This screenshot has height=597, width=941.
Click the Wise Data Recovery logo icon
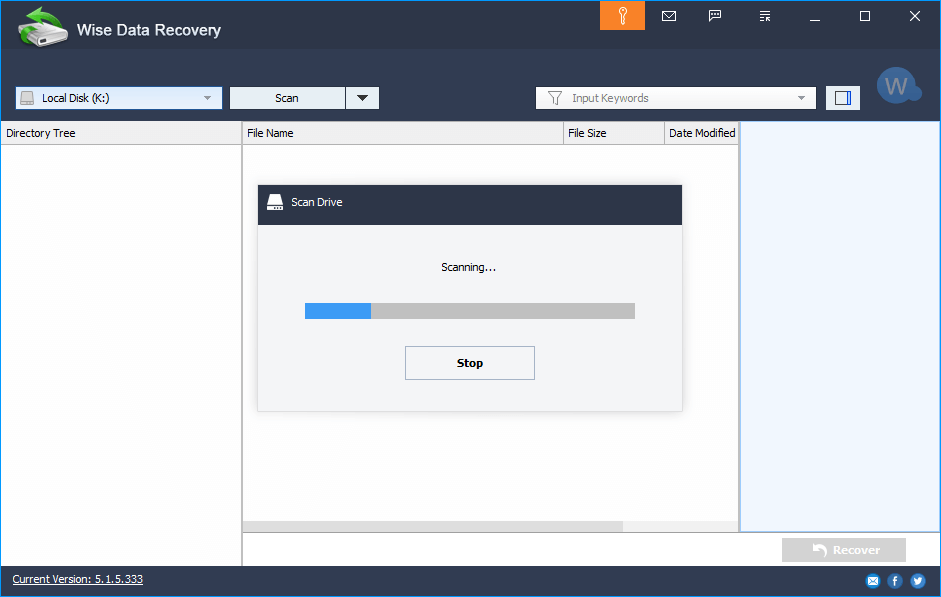tap(42, 28)
